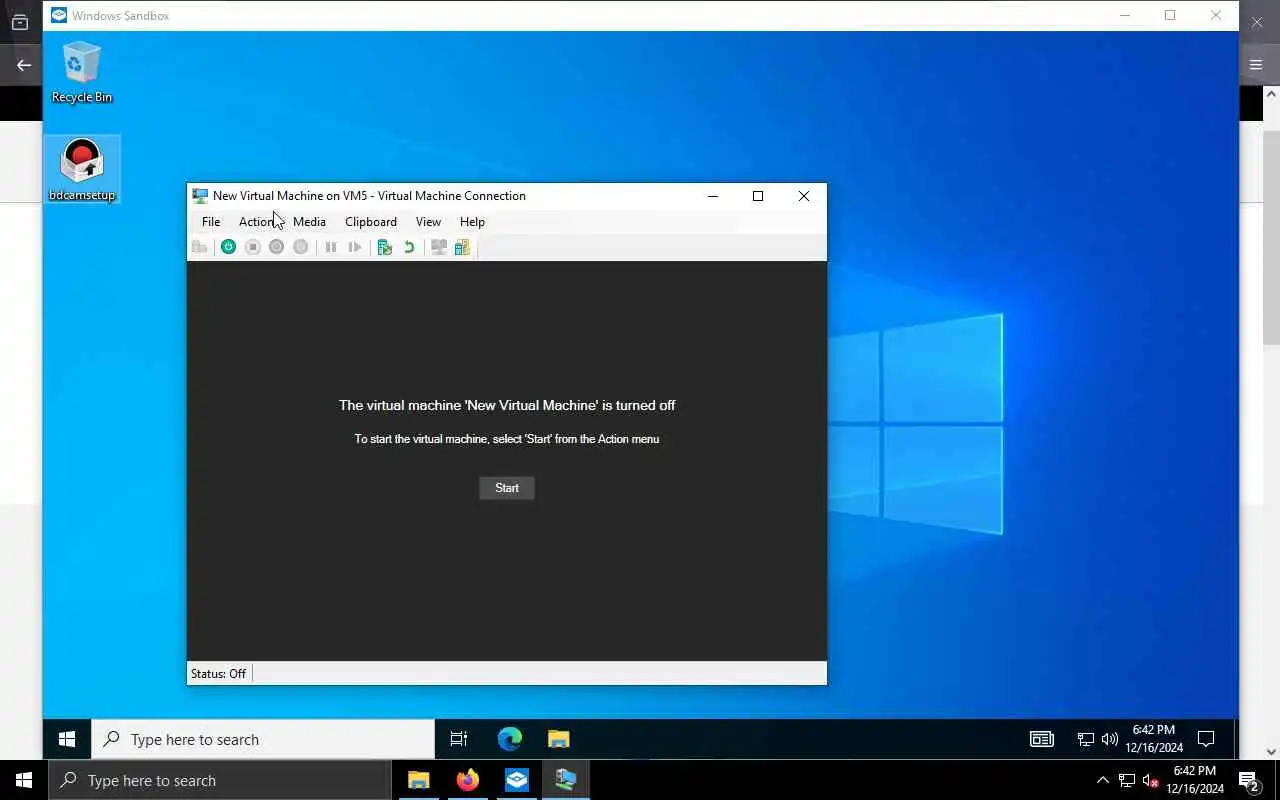Click the background window scrollbar down arrow
This screenshot has height=800, width=1280.
point(1272,752)
